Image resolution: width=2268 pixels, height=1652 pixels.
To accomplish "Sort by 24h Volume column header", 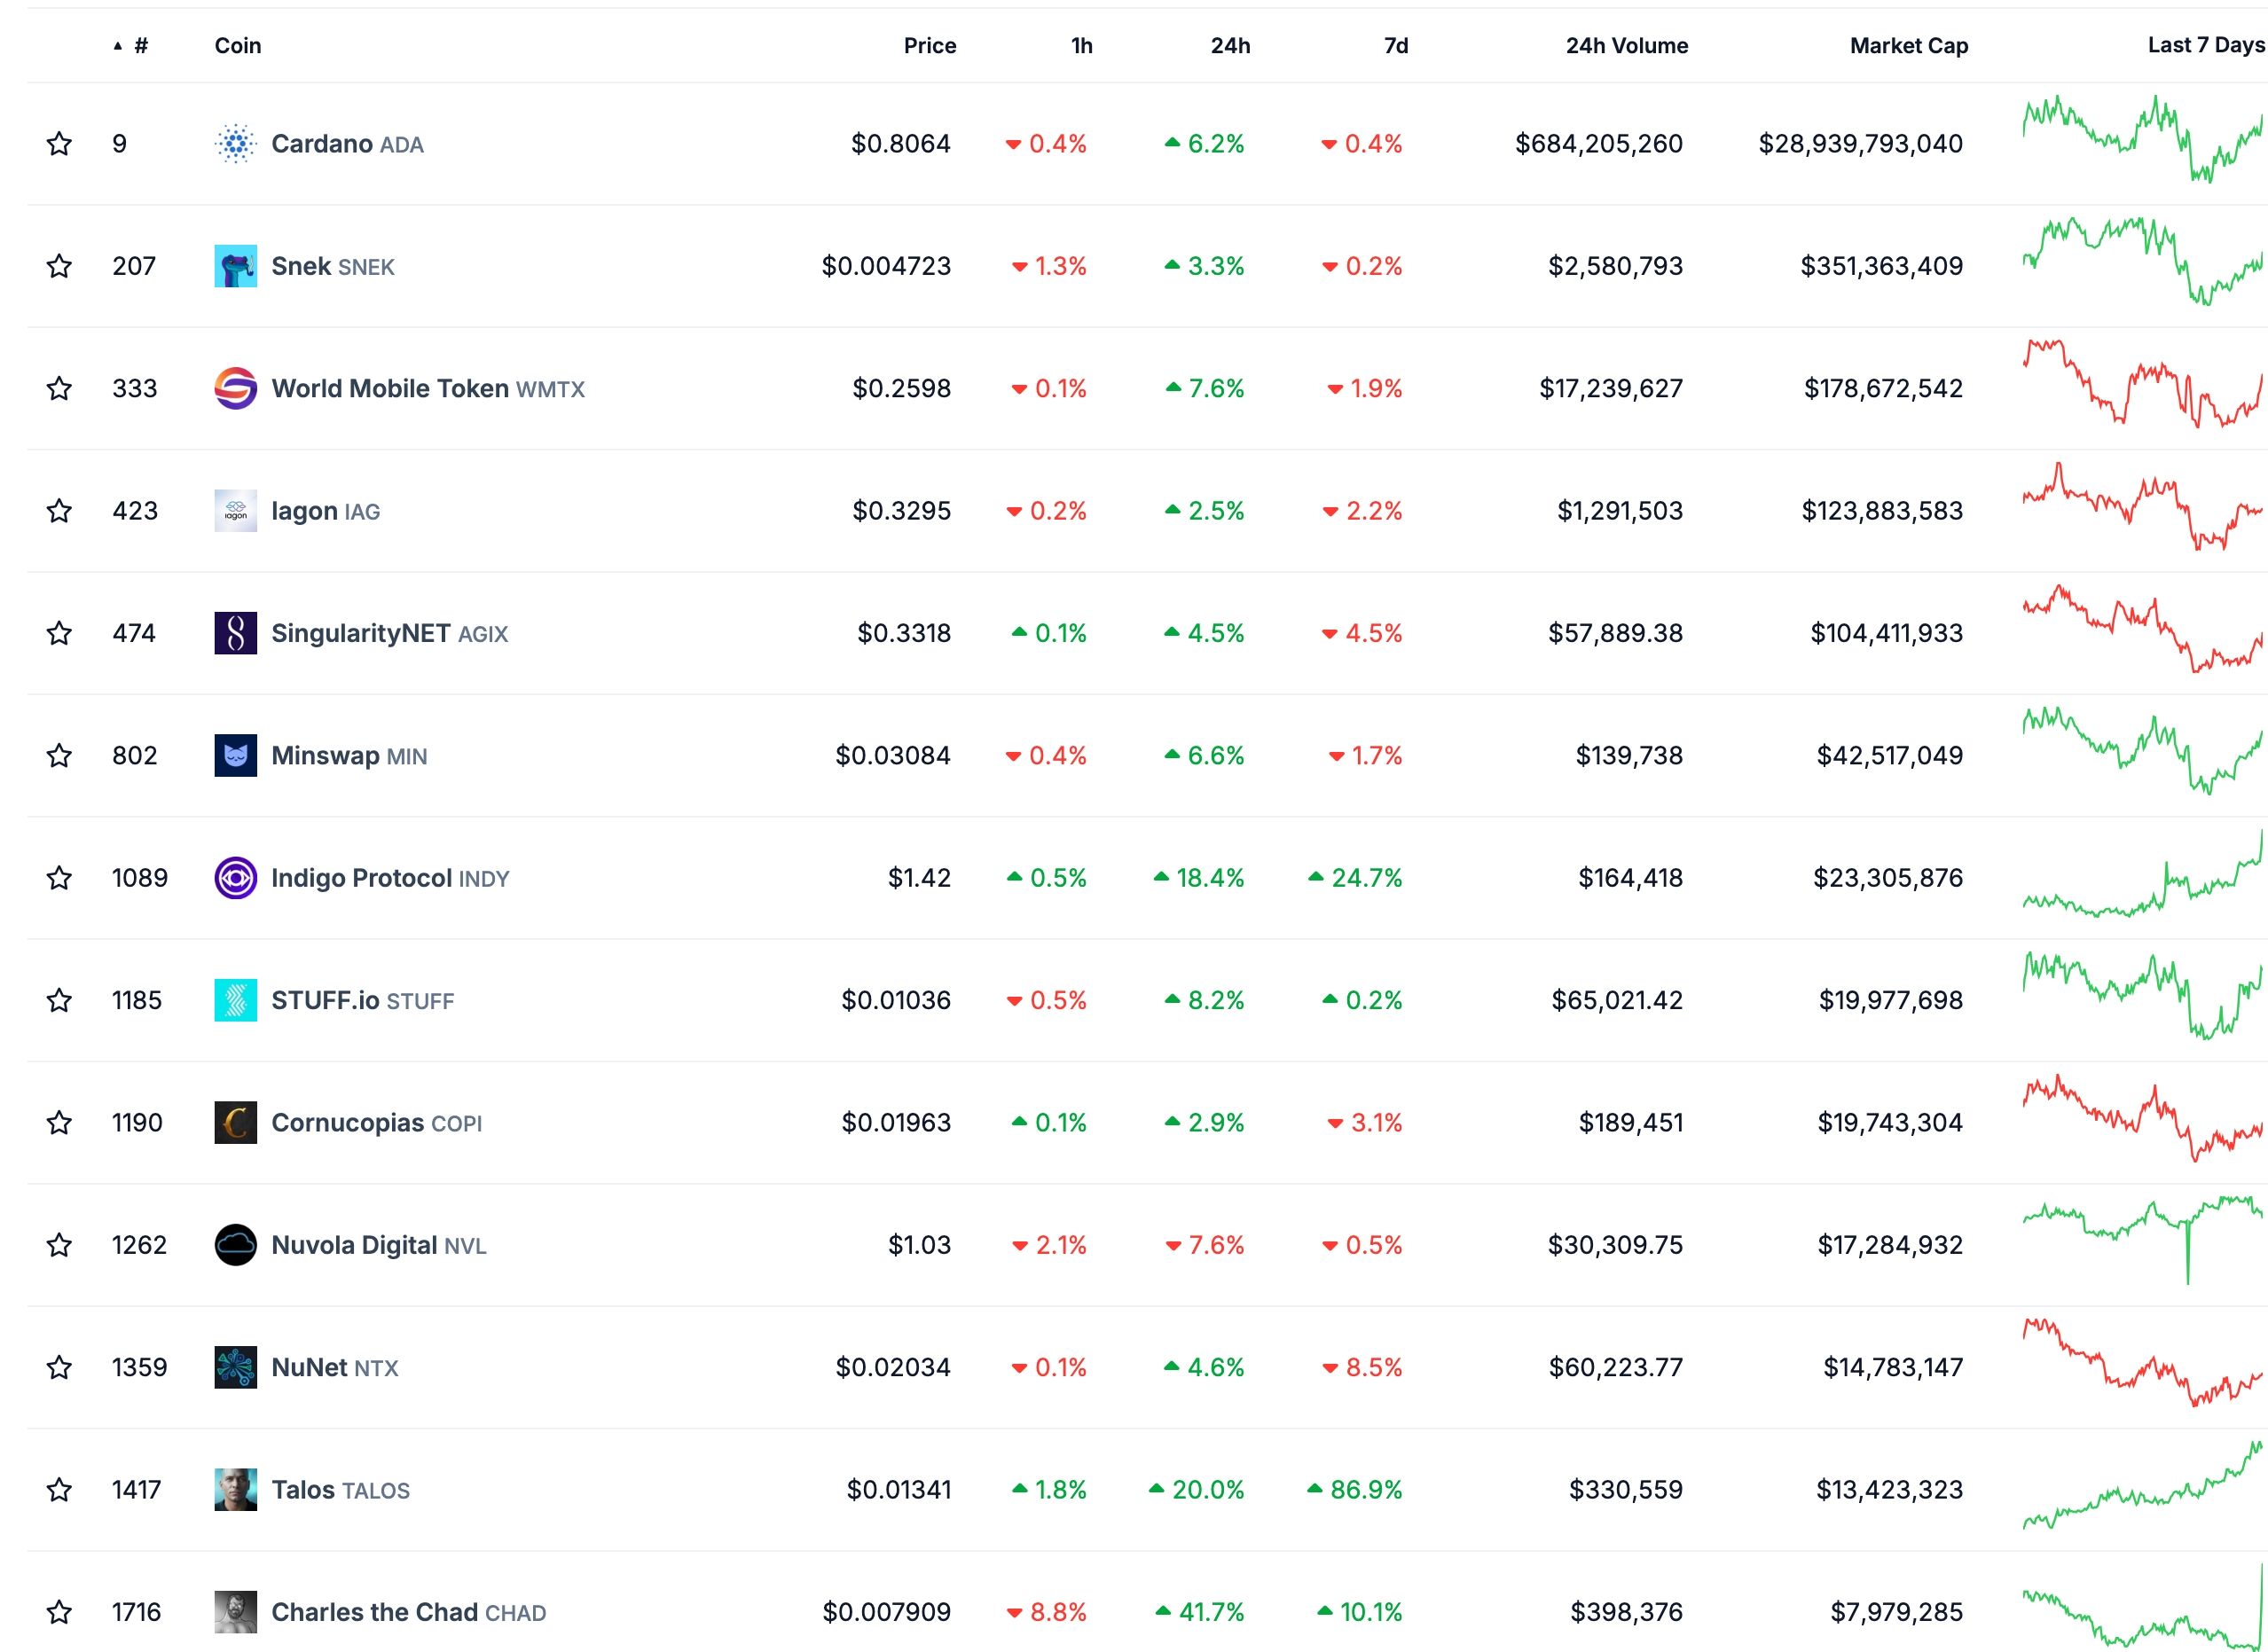I will (x=1626, y=46).
